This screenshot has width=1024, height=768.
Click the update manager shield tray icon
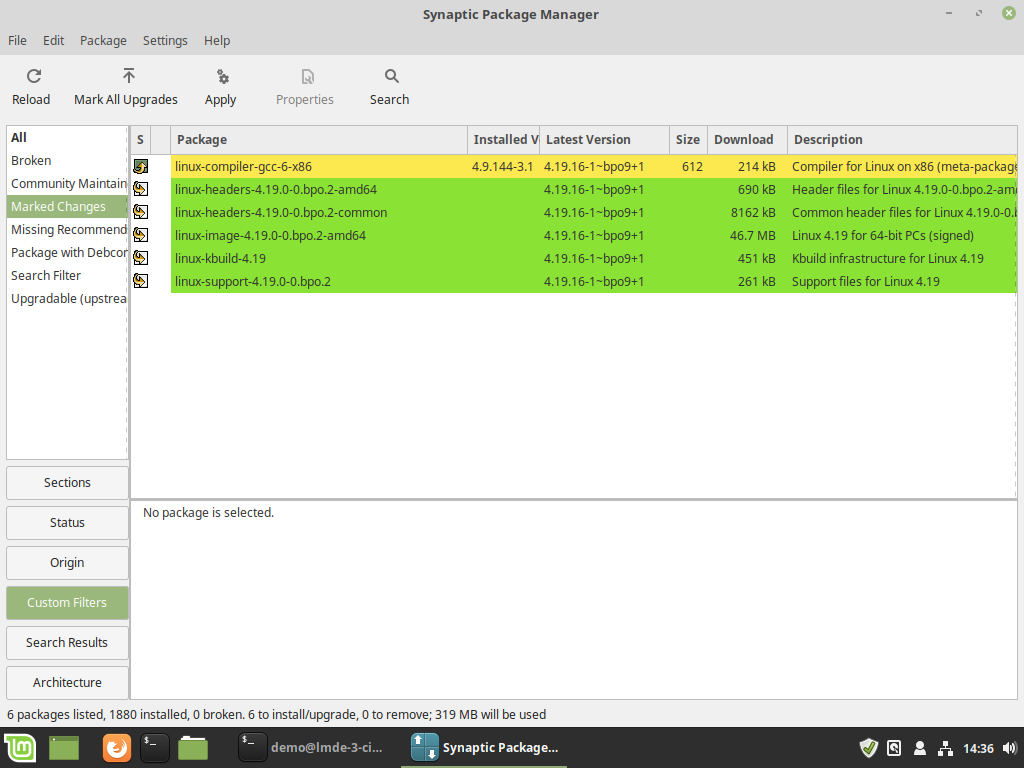pos(869,748)
